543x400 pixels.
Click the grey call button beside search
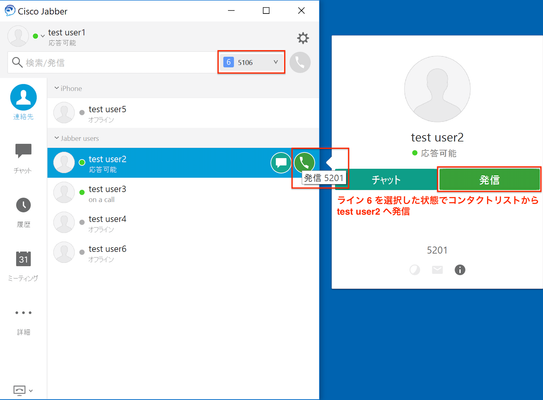[300, 62]
